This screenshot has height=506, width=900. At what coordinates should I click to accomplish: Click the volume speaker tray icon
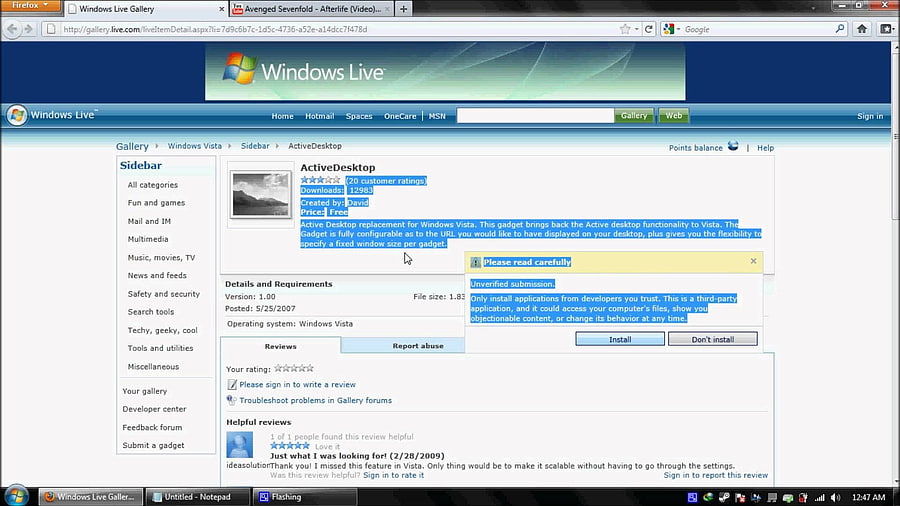(x=835, y=497)
